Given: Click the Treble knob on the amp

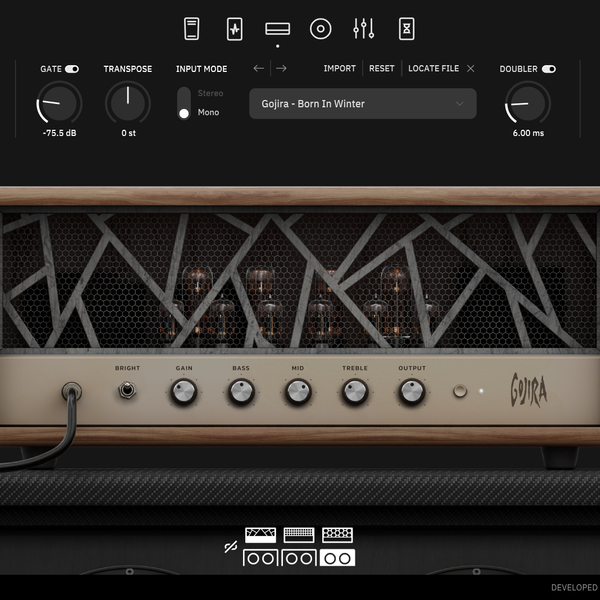Looking at the screenshot, I should [355, 392].
